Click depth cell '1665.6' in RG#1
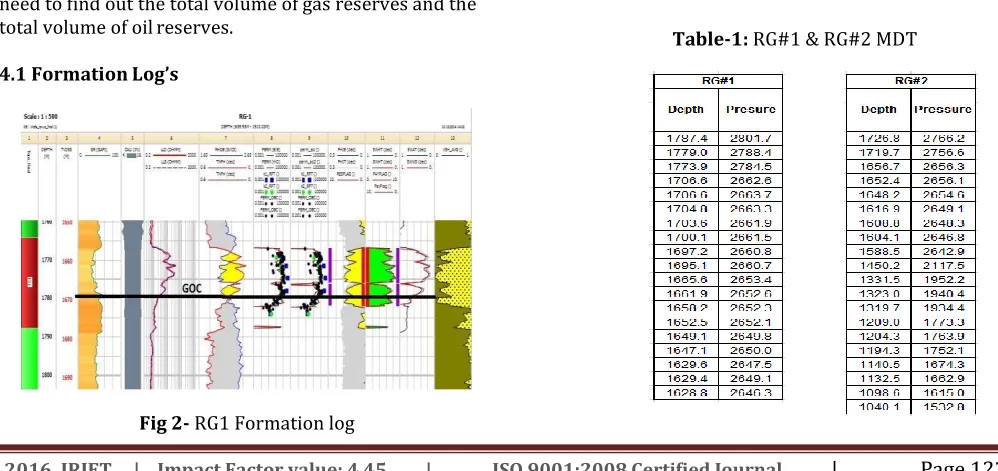Image resolution: width=998 pixels, height=471 pixels. click(x=686, y=279)
